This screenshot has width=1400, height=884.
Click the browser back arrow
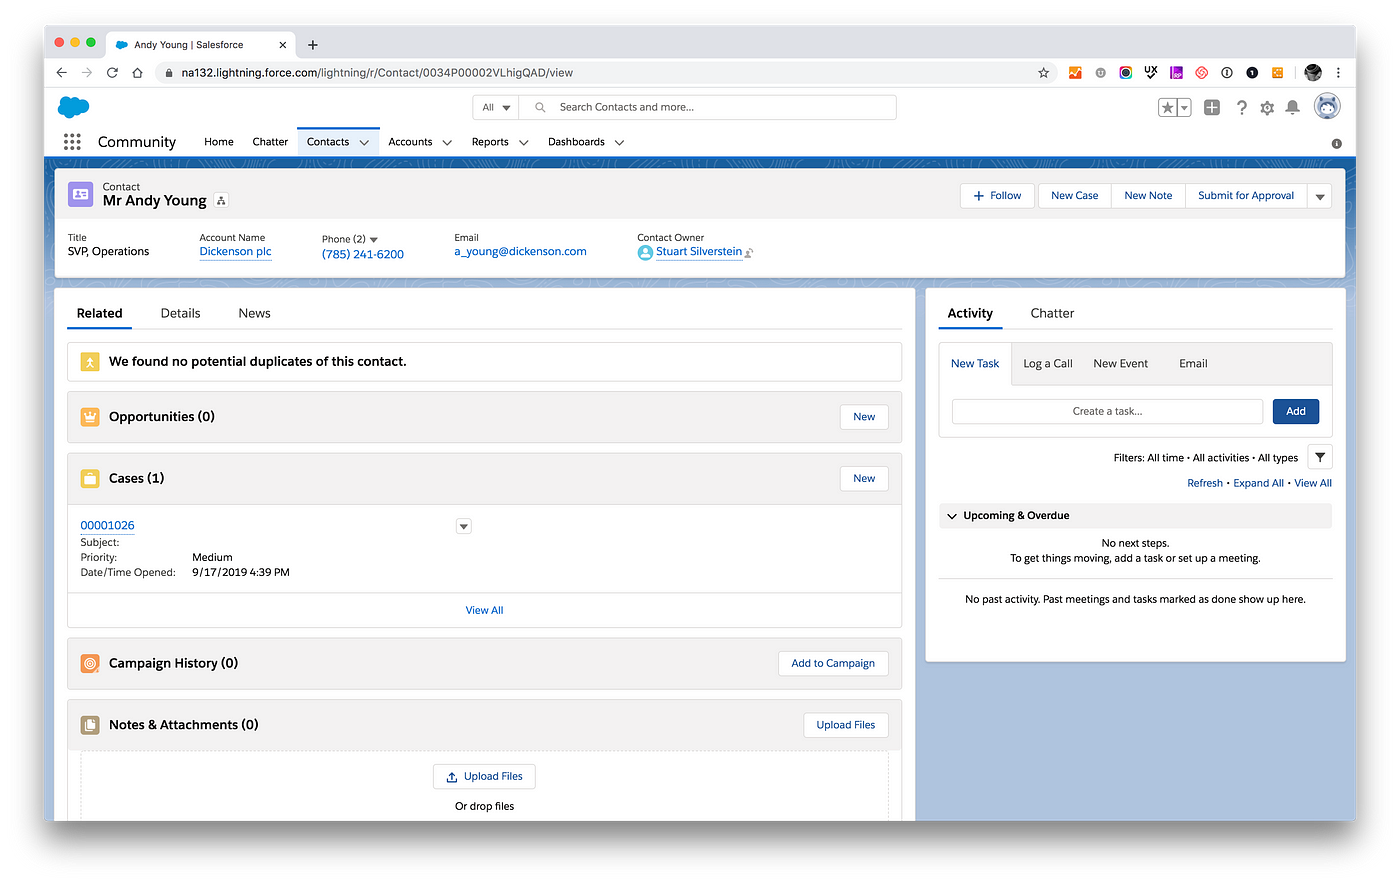coord(61,73)
